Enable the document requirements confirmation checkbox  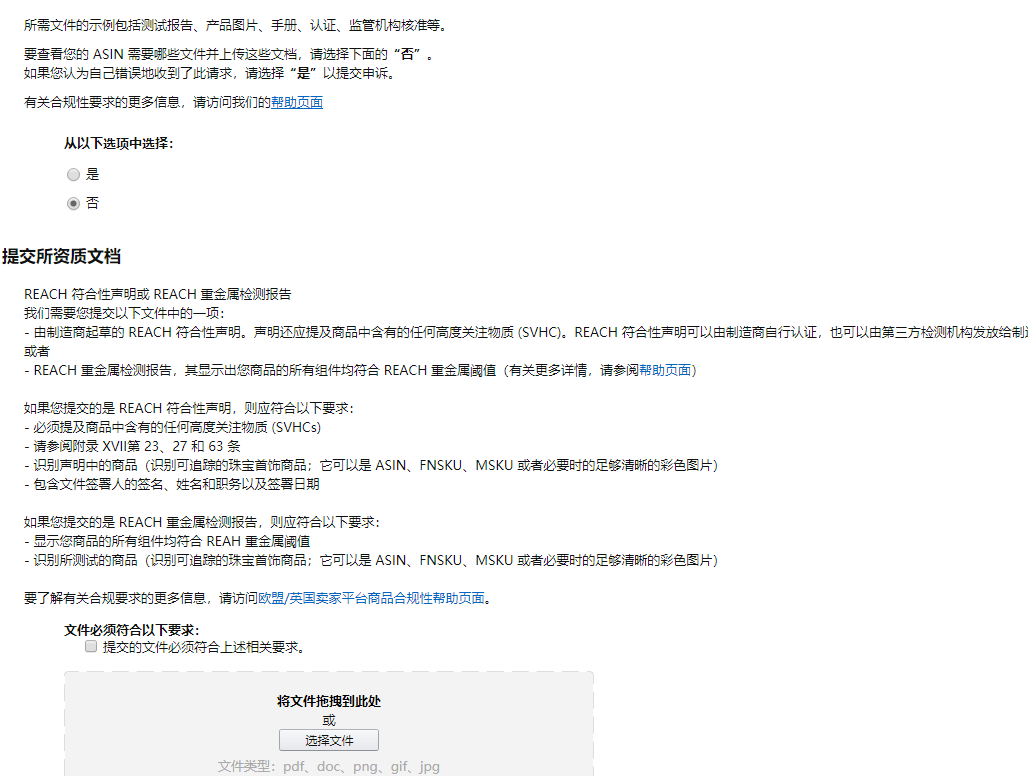(90, 646)
